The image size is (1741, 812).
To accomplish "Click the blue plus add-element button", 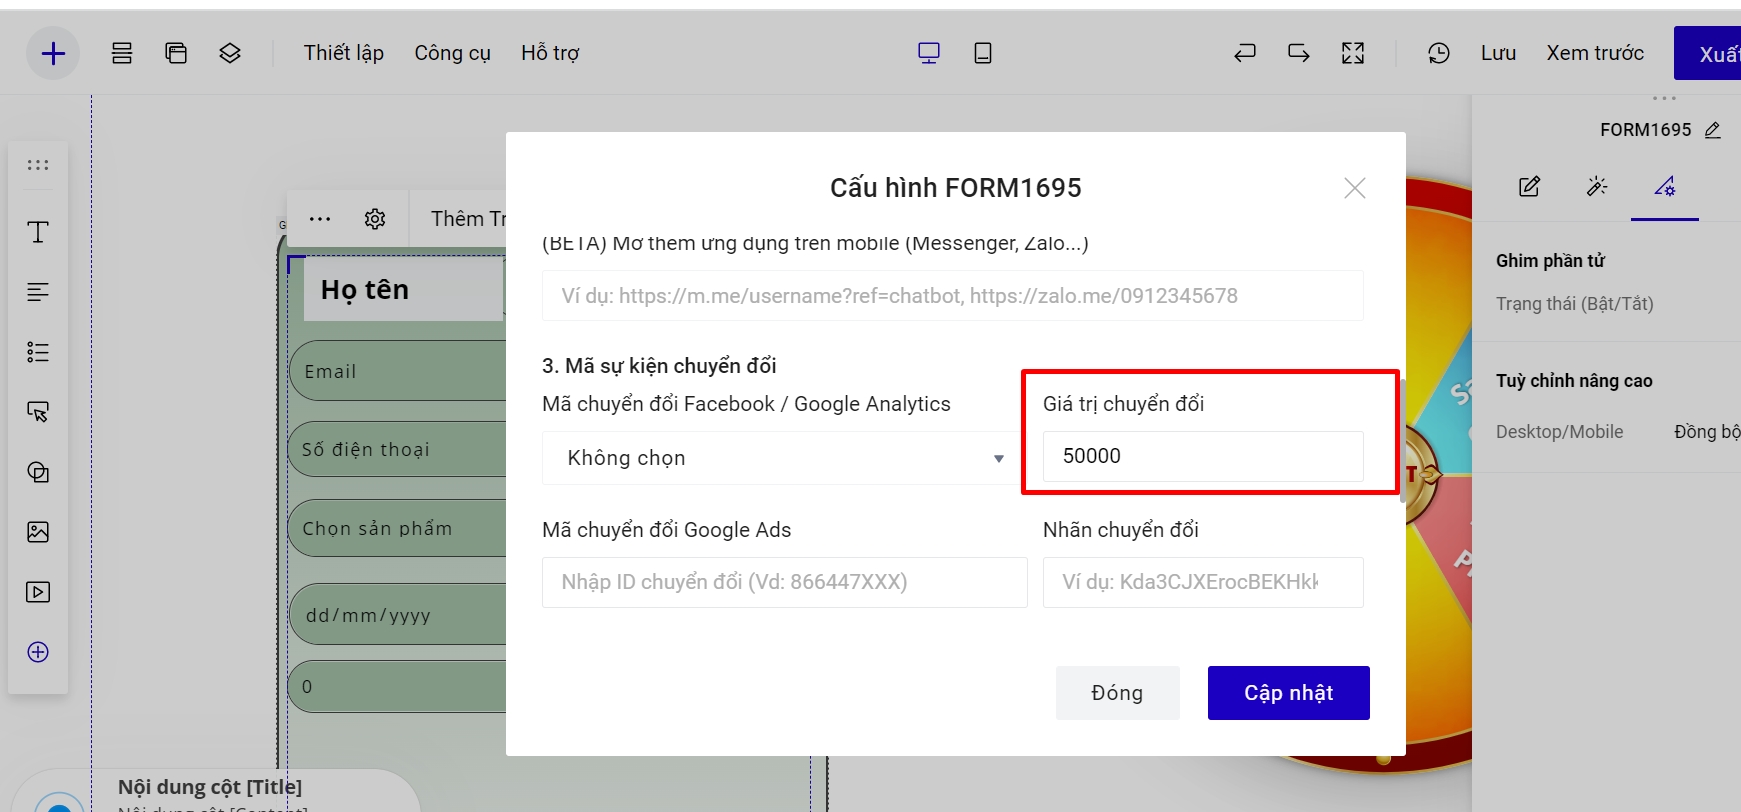I will 53,53.
